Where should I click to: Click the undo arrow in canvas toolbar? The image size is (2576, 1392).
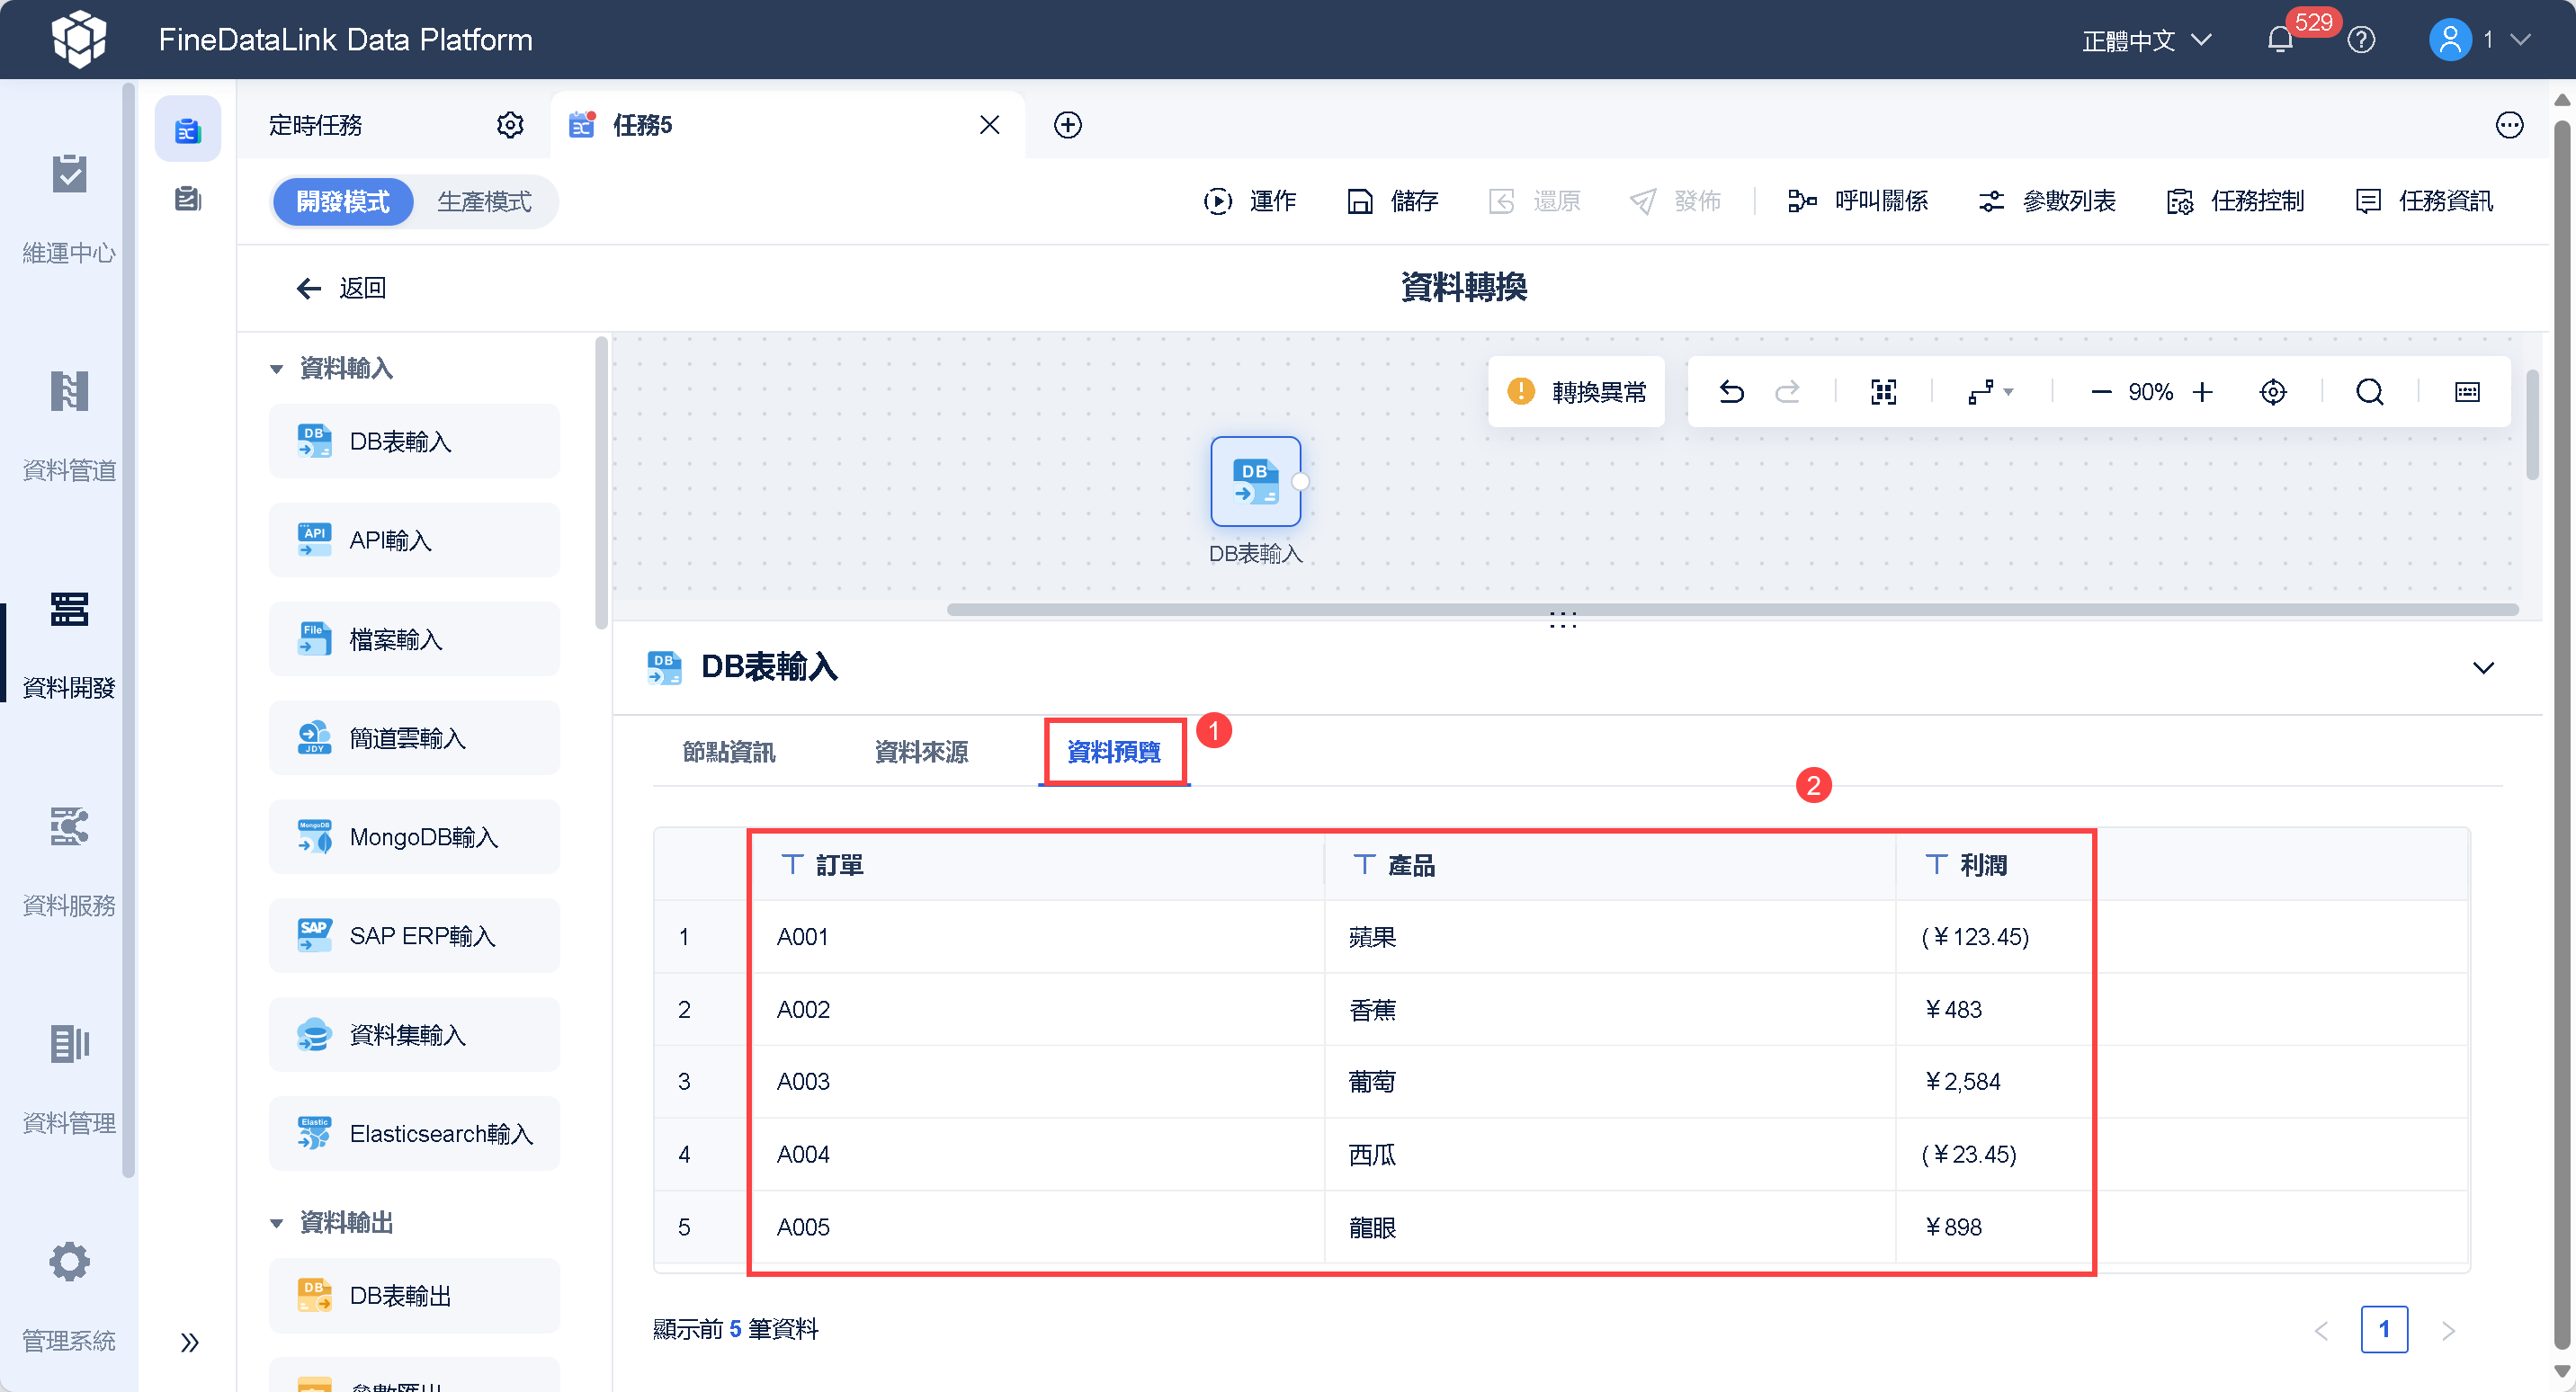point(1731,392)
